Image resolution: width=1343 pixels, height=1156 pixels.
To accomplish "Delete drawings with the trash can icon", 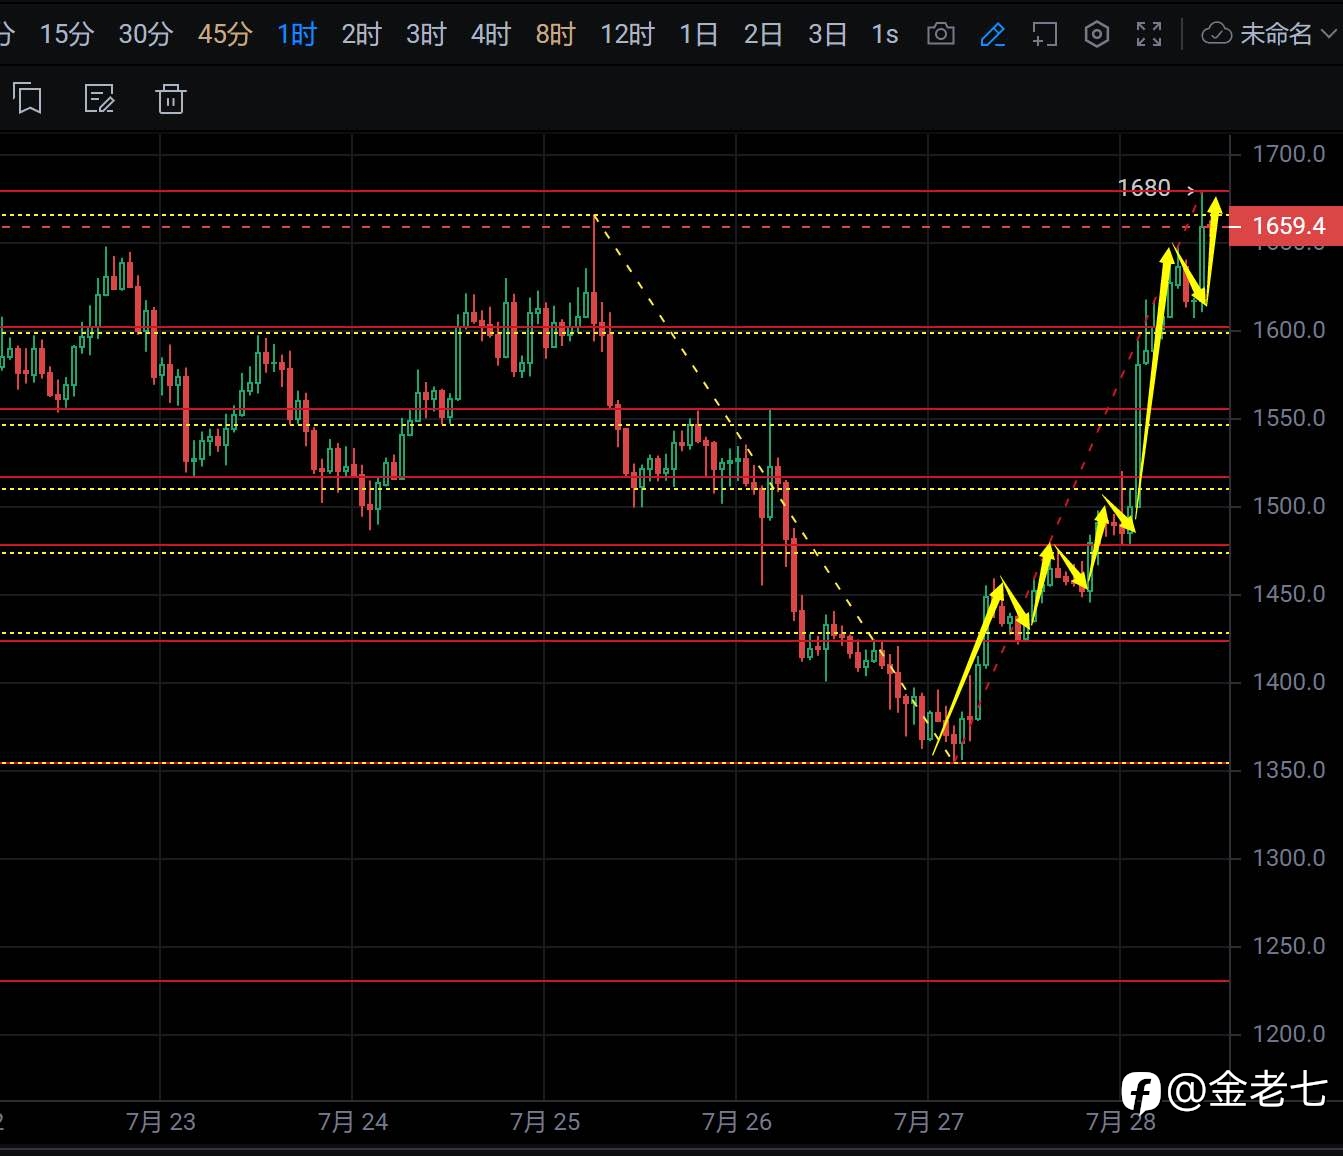I will pyautogui.click(x=171, y=98).
